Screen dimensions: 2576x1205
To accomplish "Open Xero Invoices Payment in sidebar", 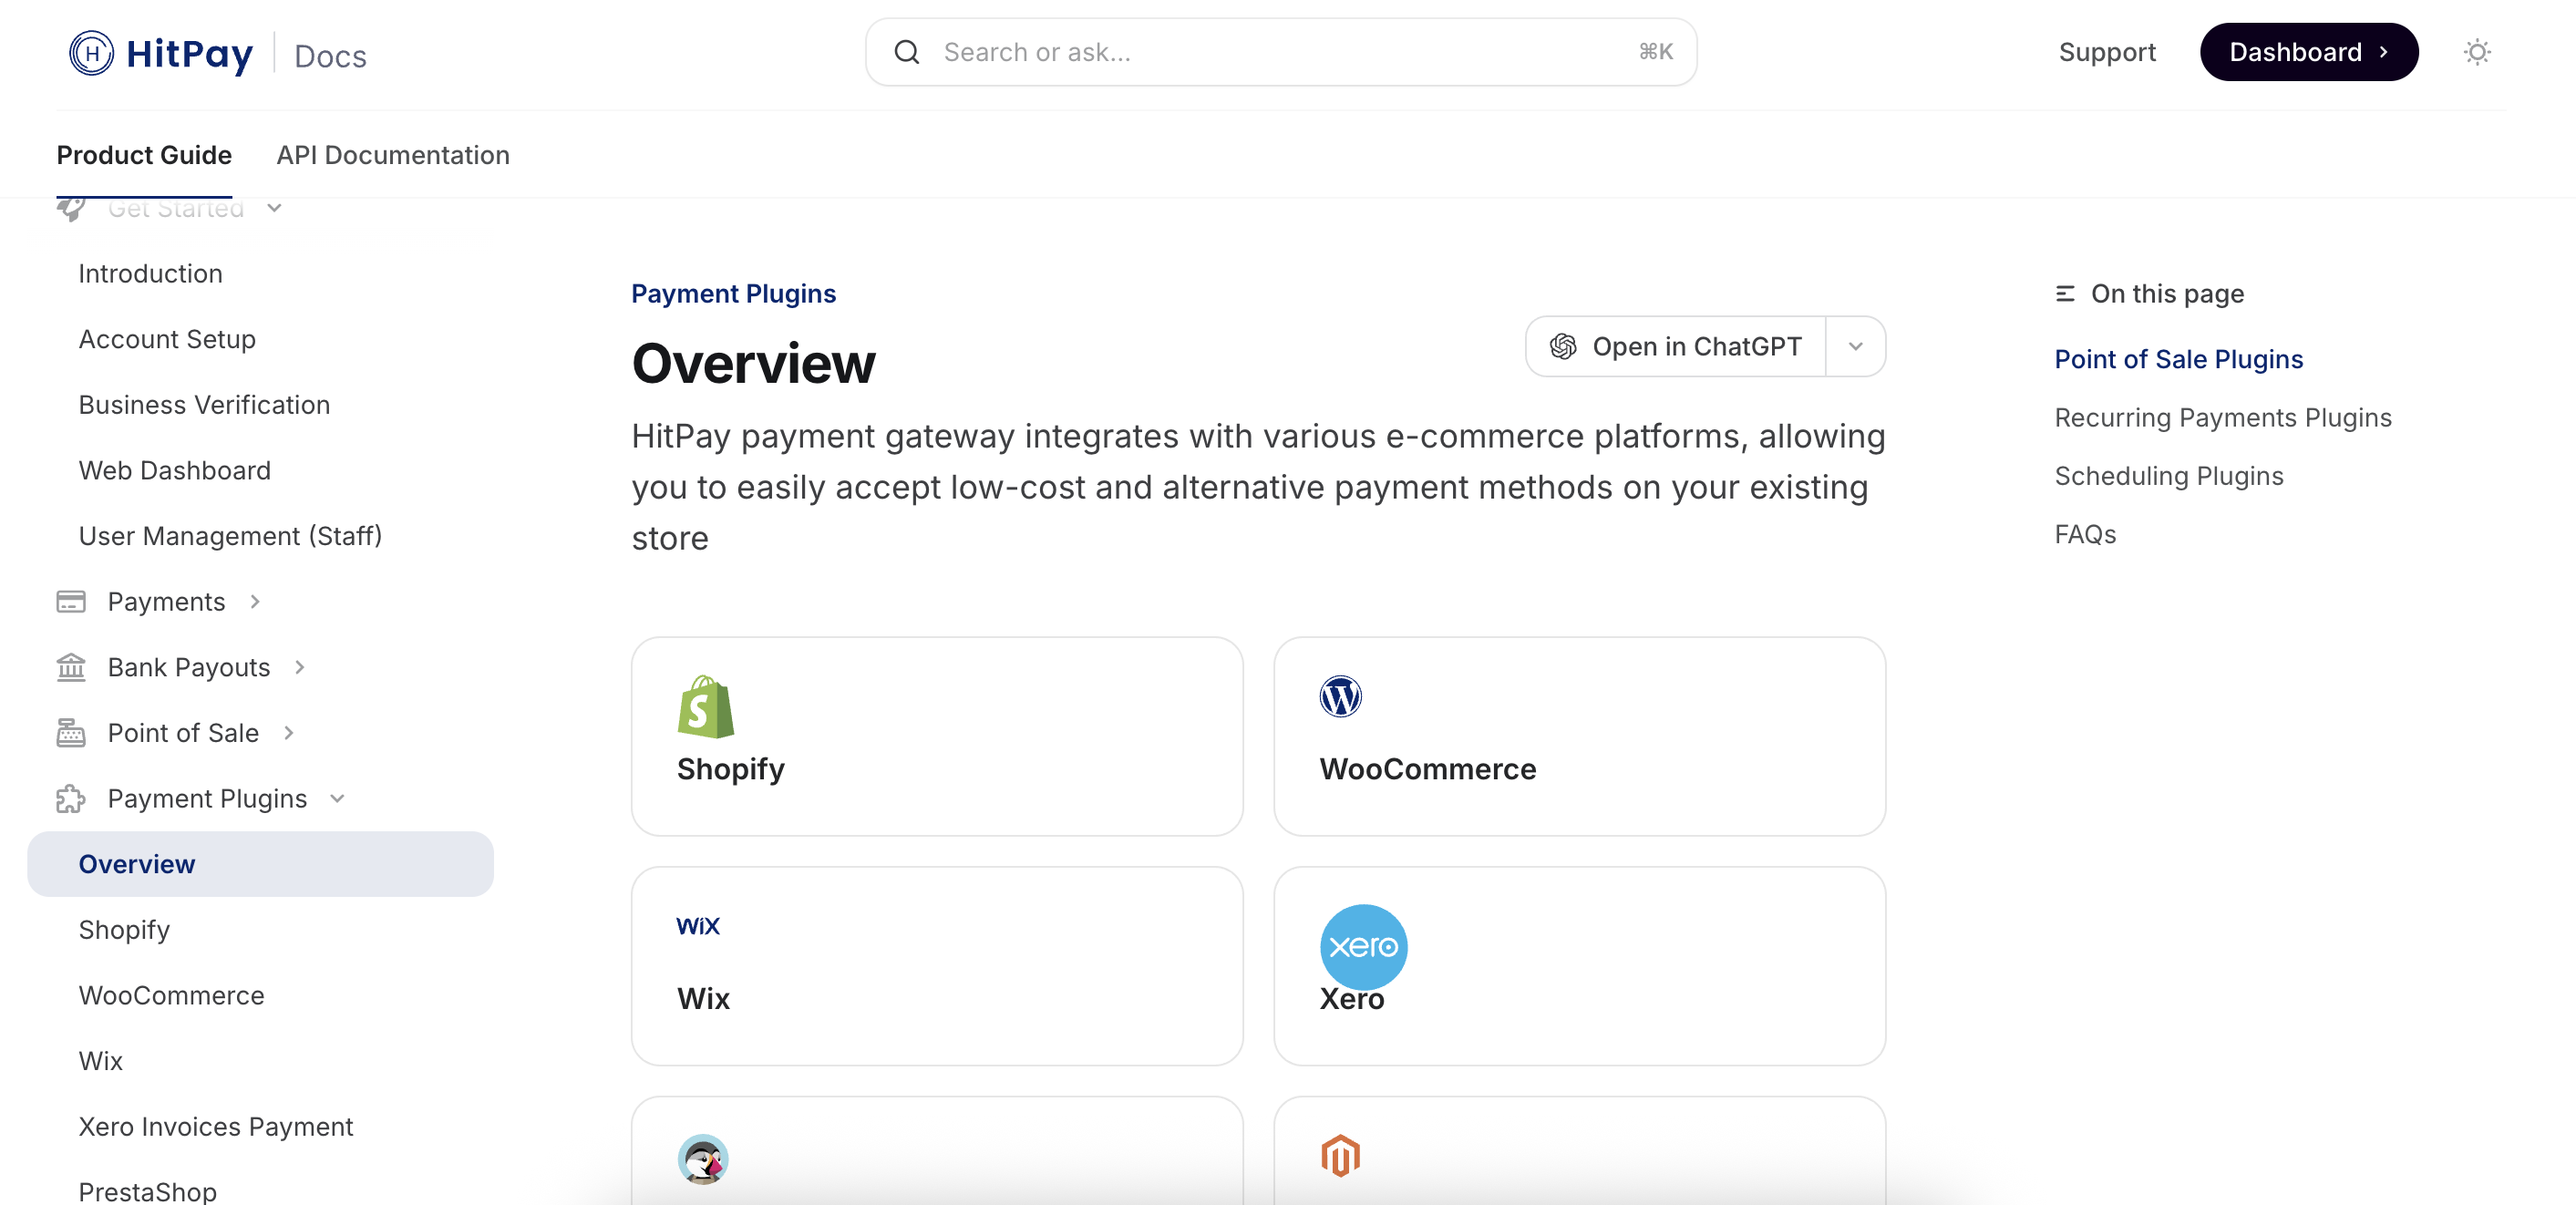I will click(216, 1127).
